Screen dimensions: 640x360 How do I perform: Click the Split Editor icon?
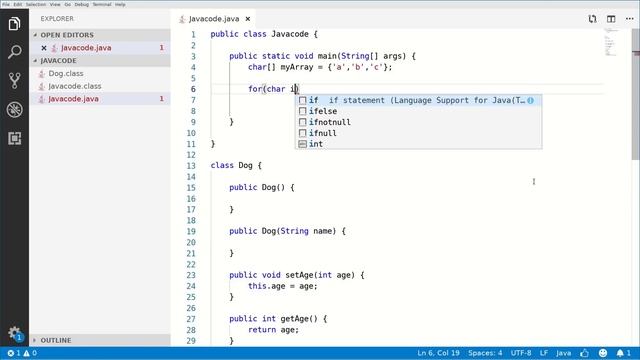[x=611, y=19]
